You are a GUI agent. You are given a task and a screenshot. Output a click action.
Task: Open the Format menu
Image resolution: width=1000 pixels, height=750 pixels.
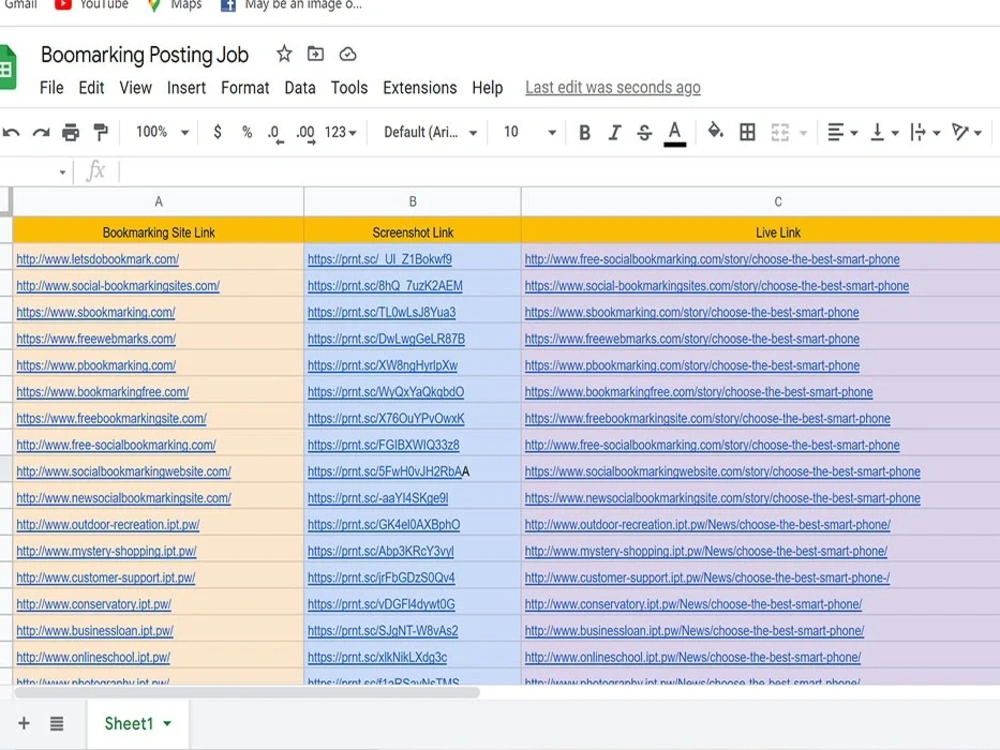pyautogui.click(x=245, y=87)
